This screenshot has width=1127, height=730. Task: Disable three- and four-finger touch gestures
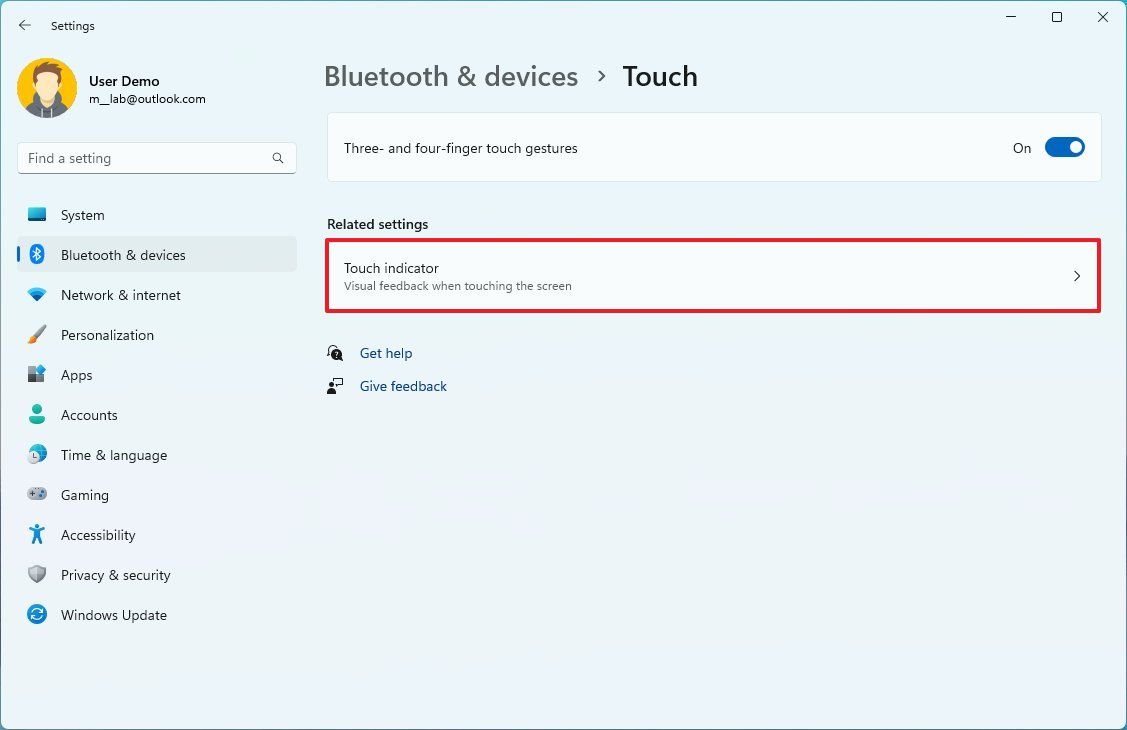click(x=1064, y=147)
